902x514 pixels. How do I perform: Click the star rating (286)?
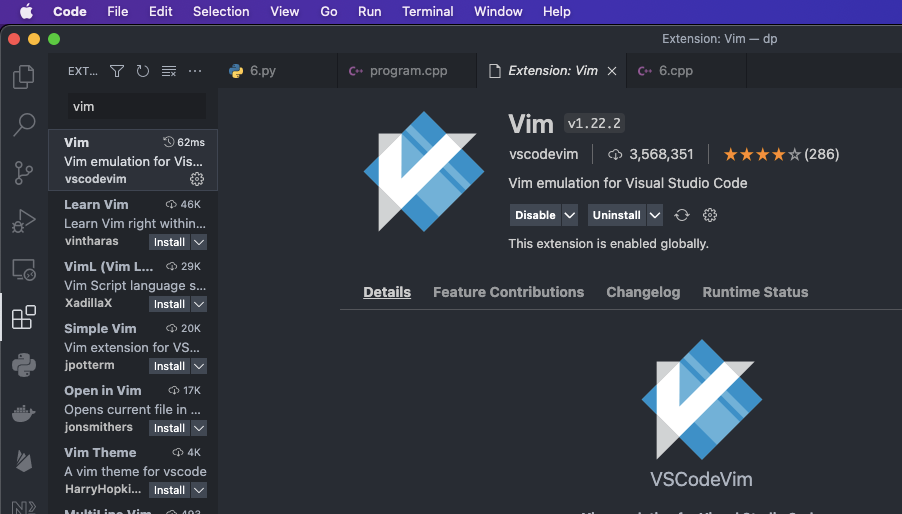pos(781,154)
